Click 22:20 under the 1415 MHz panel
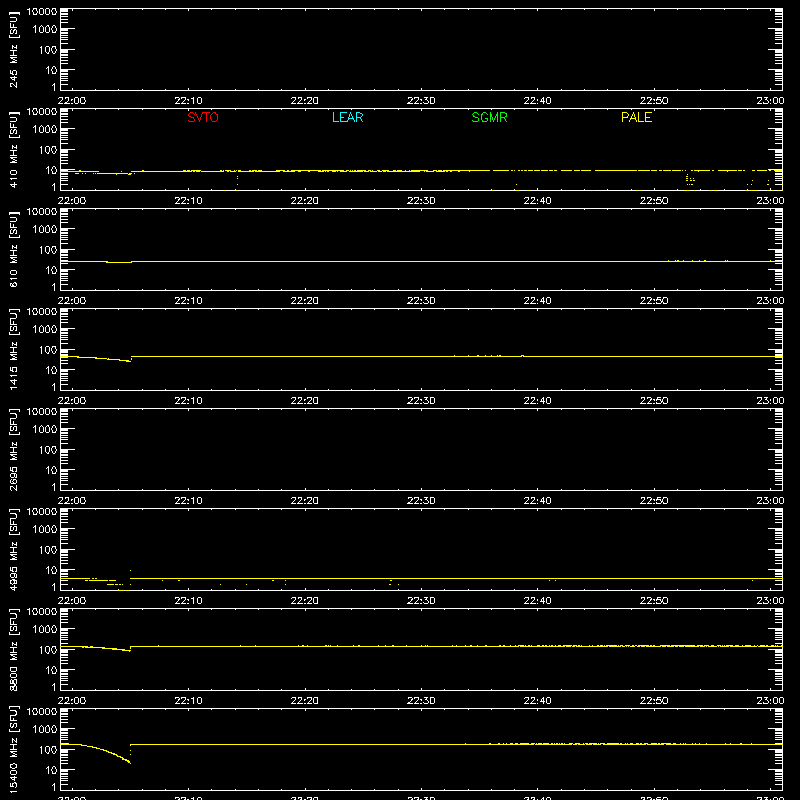800x800 pixels. [305, 401]
